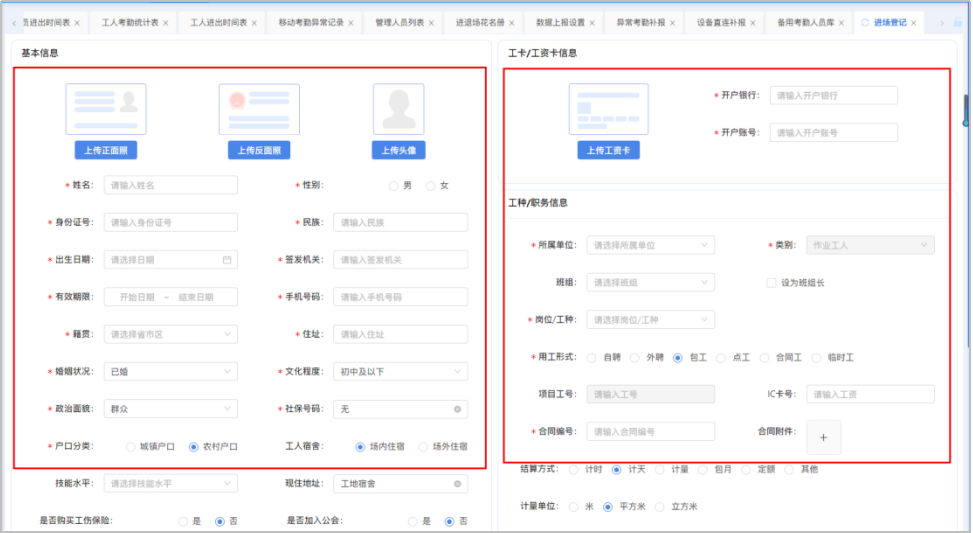This screenshot has height=533, width=973.
Task: Click the ID card back photo placeholder
Action: 259,109
